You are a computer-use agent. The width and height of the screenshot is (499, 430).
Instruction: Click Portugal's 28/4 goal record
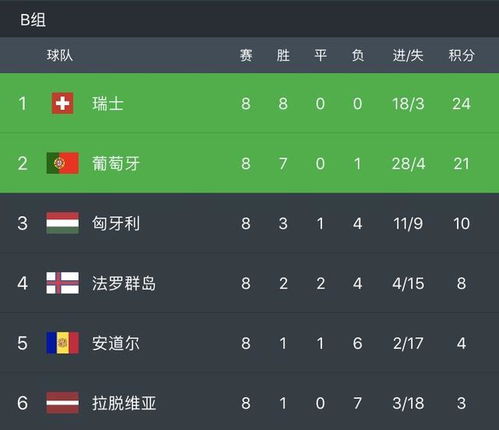pyautogui.click(x=408, y=164)
